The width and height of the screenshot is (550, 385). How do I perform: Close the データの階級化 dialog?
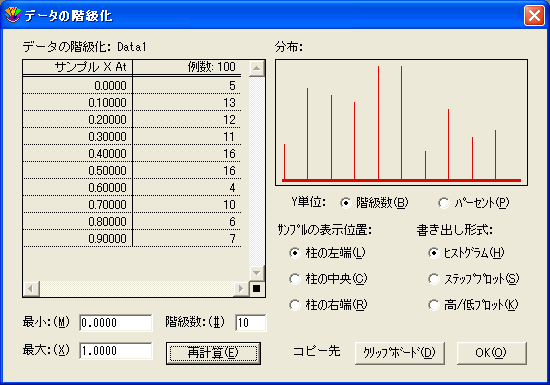pyautogui.click(x=534, y=16)
